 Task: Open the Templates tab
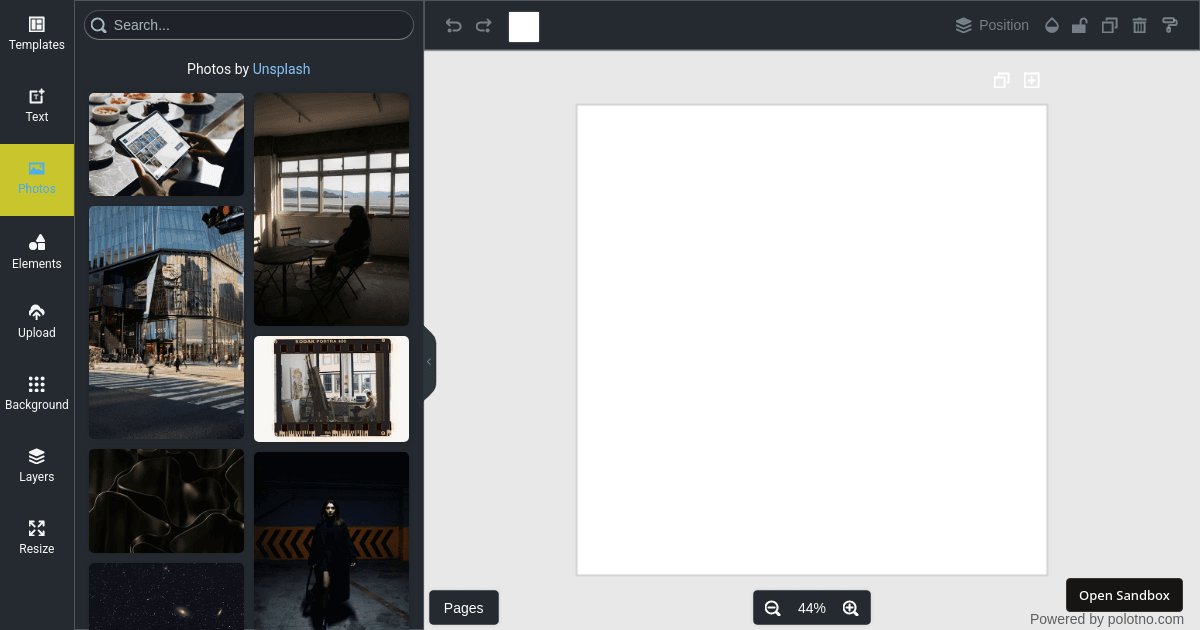(x=37, y=34)
